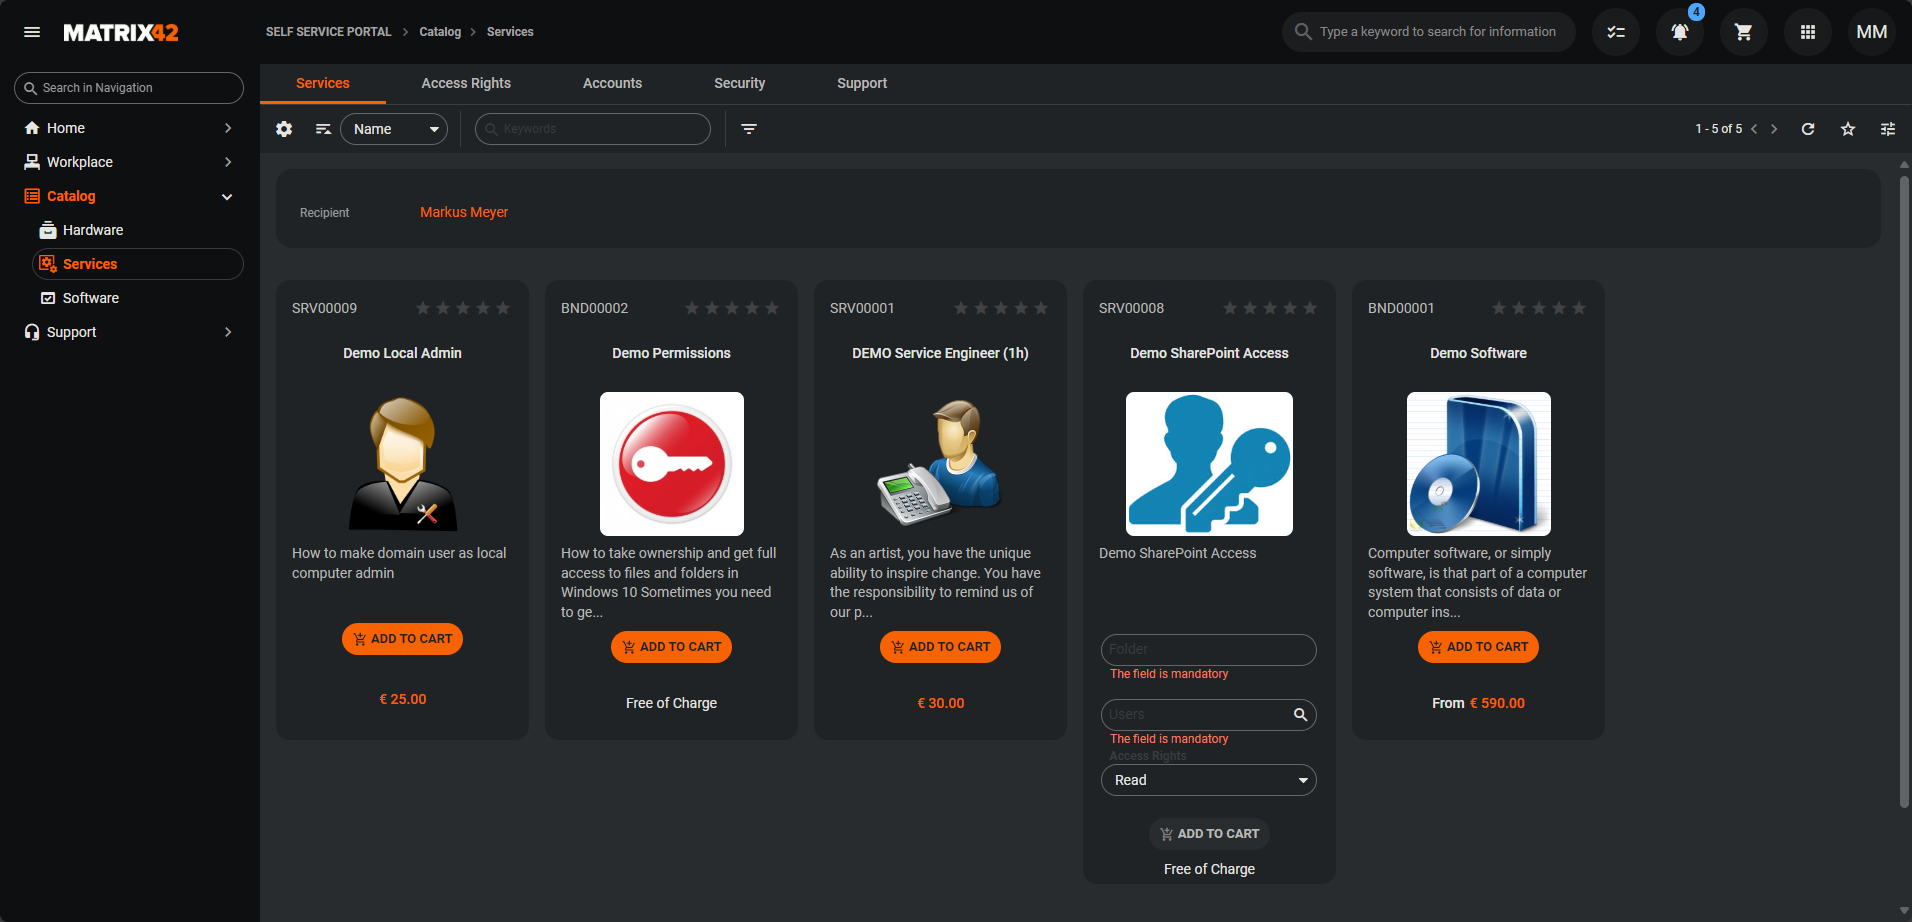Image resolution: width=1912 pixels, height=922 pixels.
Task: Mark the view as favorite with the star
Action: point(1848,129)
